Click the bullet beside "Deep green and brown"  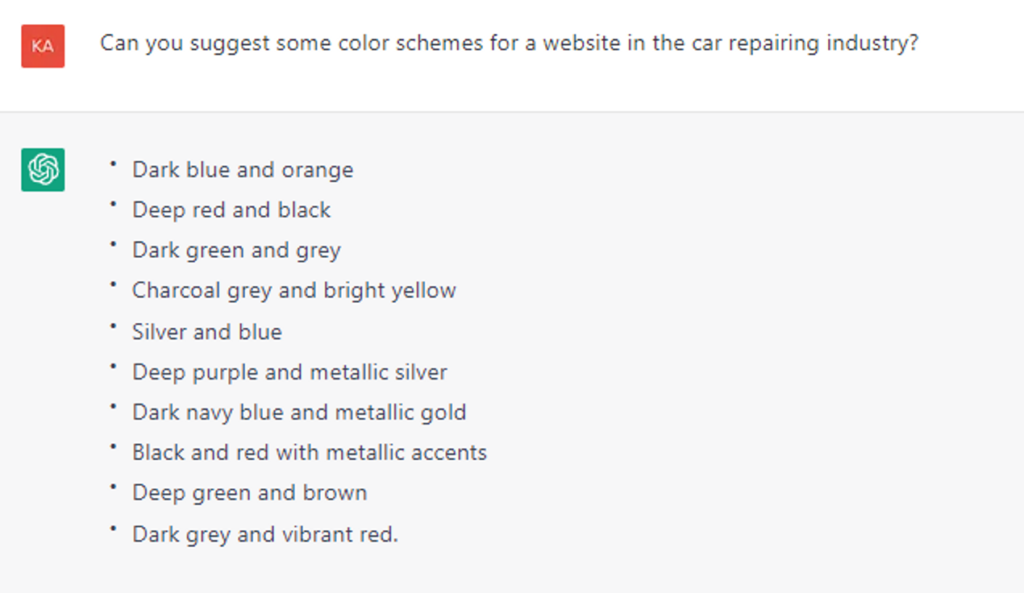click(114, 487)
